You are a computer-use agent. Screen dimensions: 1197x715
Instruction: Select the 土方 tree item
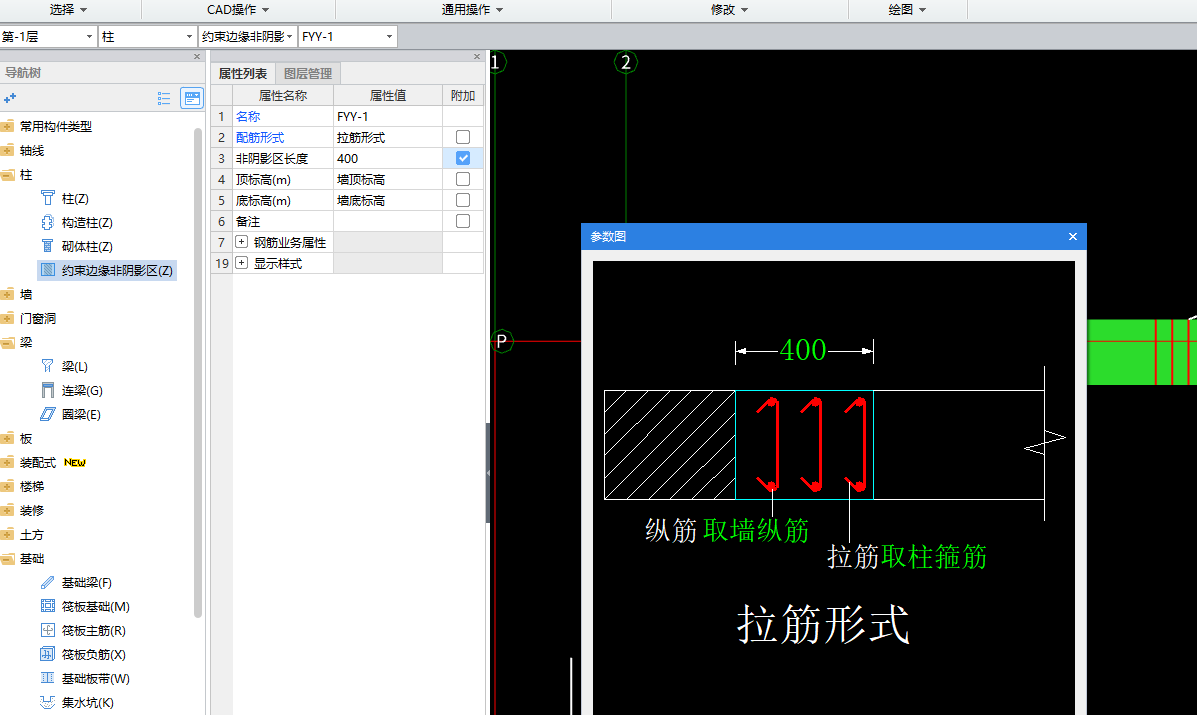(32, 534)
